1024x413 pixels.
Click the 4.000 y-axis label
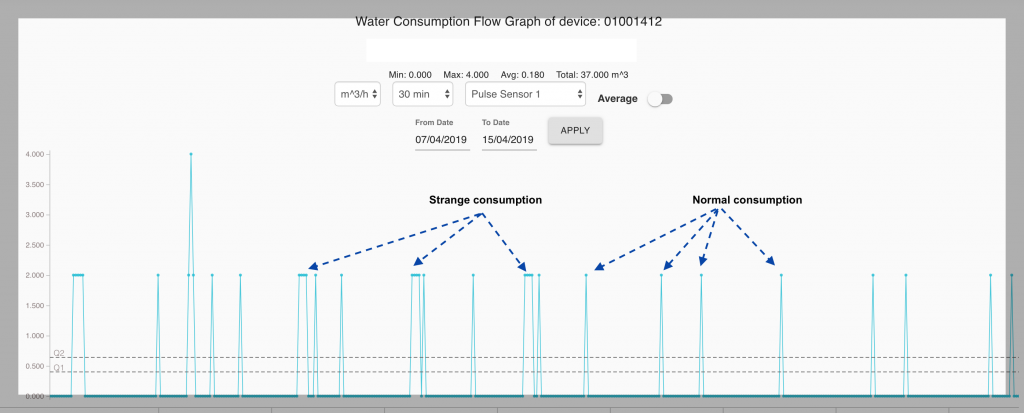(x=35, y=155)
